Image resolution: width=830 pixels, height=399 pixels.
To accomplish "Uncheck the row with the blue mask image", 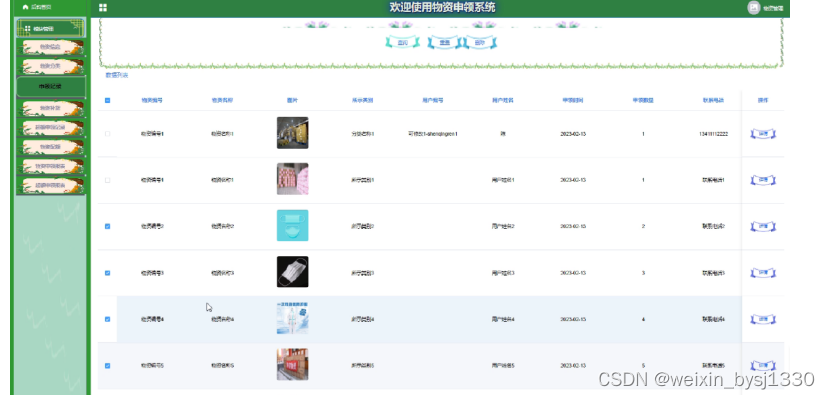I will click(x=107, y=226).
